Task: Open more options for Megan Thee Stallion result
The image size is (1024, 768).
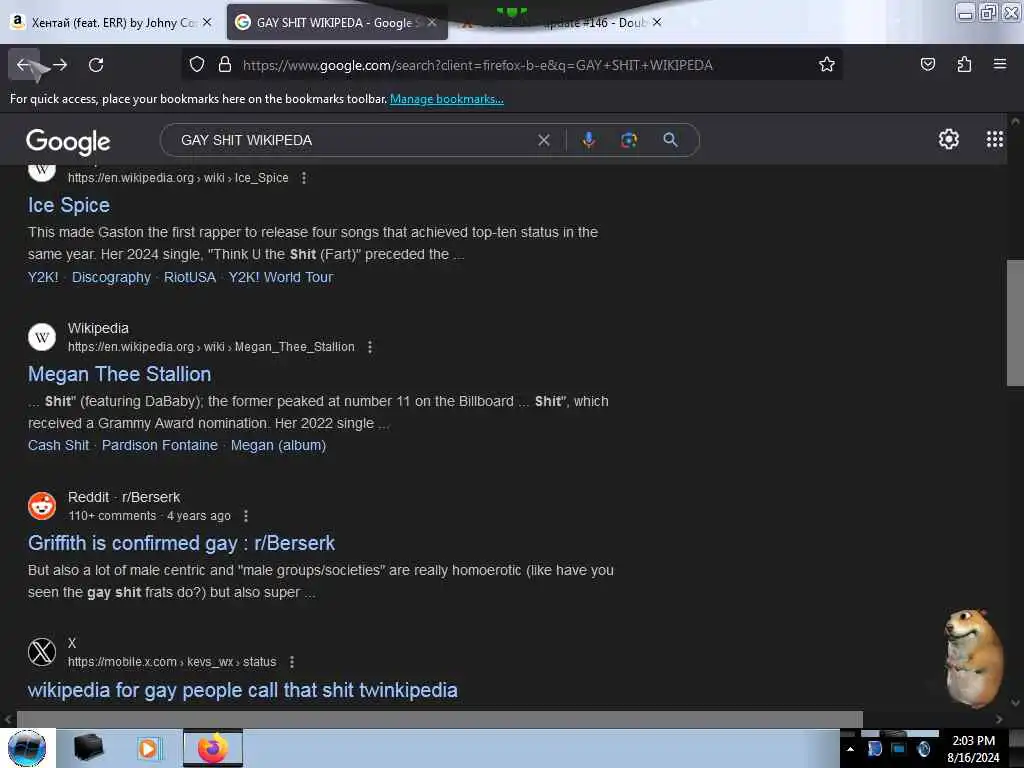Action: point(370,347)
